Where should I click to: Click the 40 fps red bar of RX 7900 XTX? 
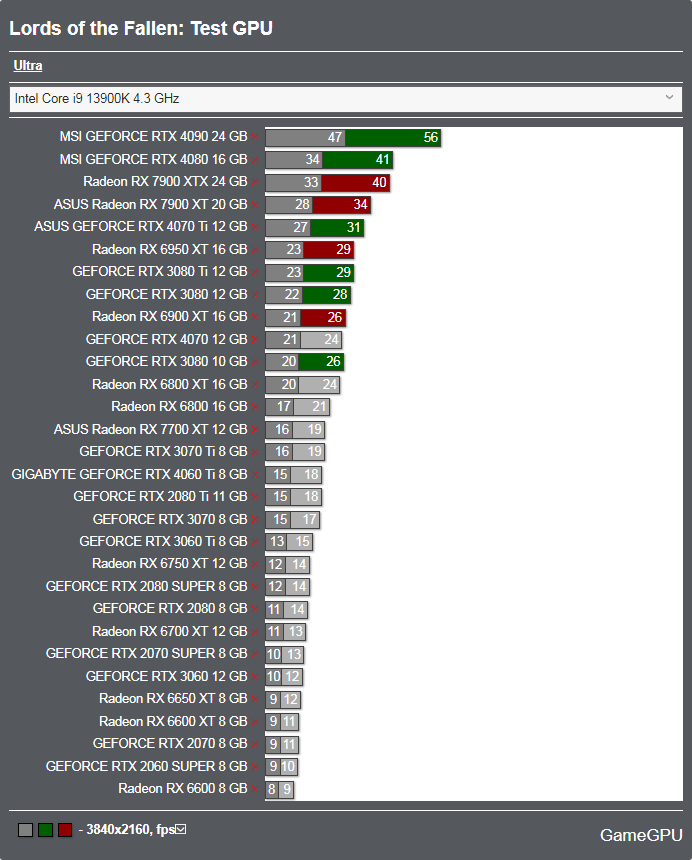point(355,183)
